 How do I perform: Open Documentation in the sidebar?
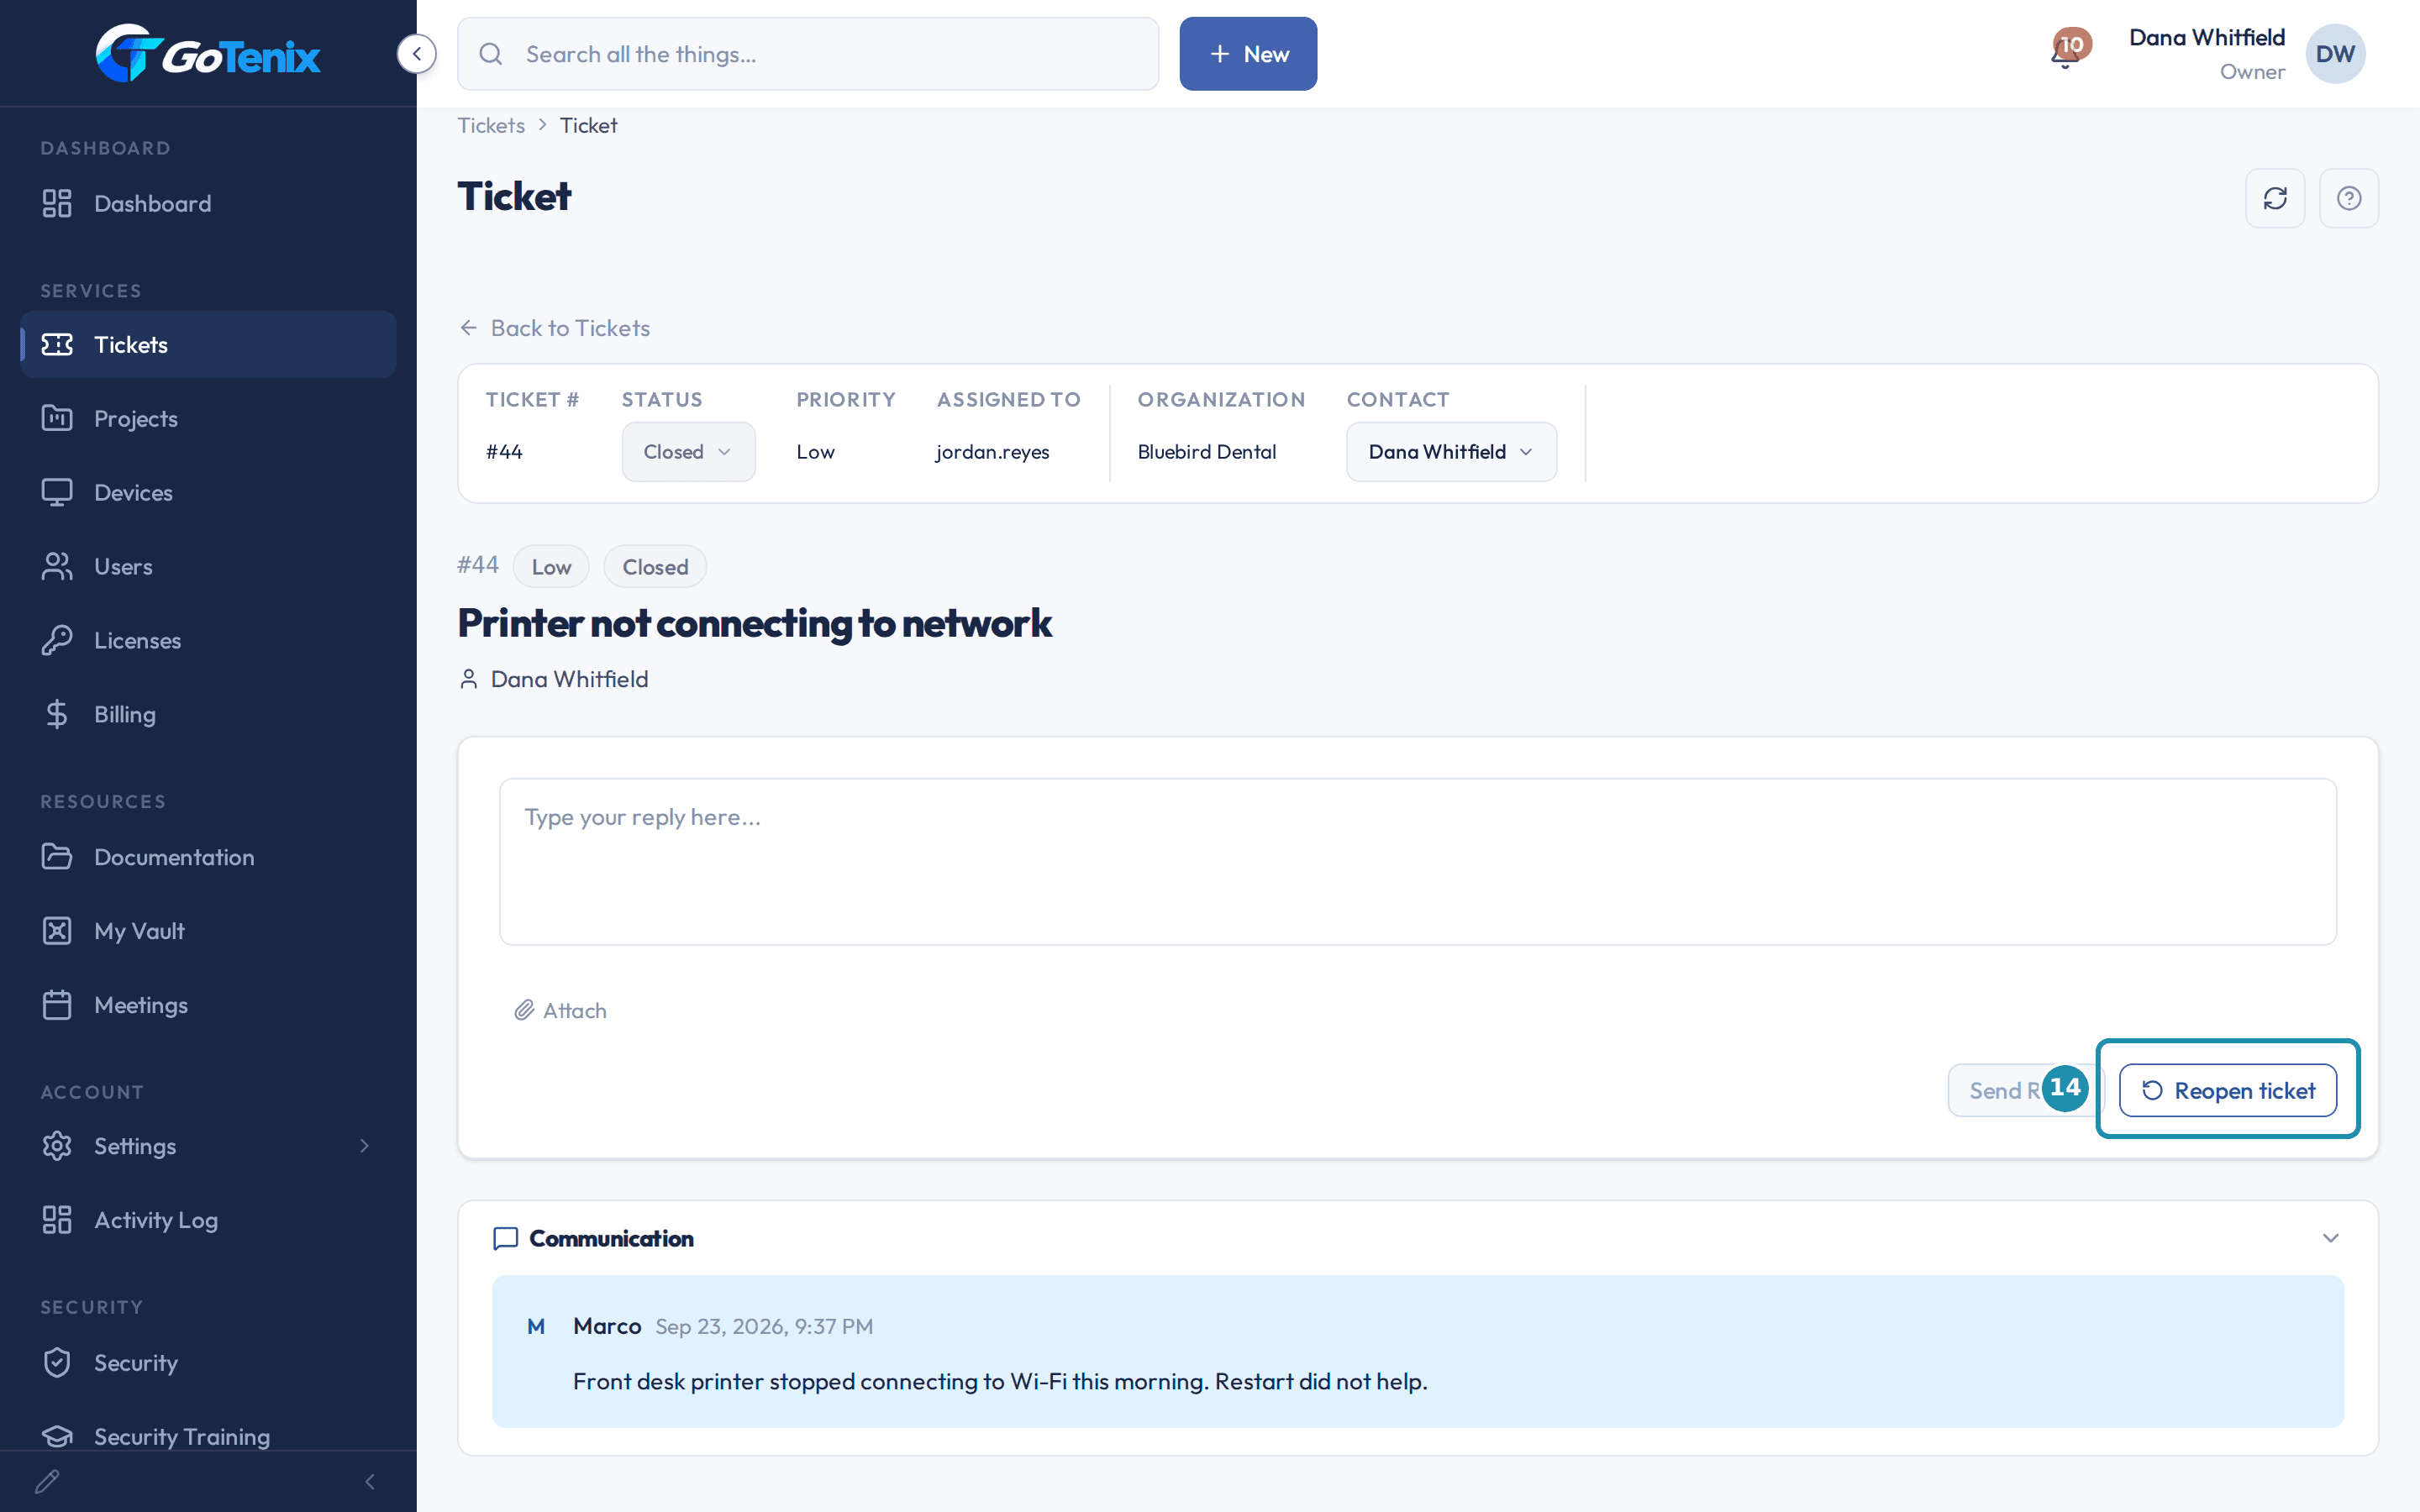(x=208, y=857)
